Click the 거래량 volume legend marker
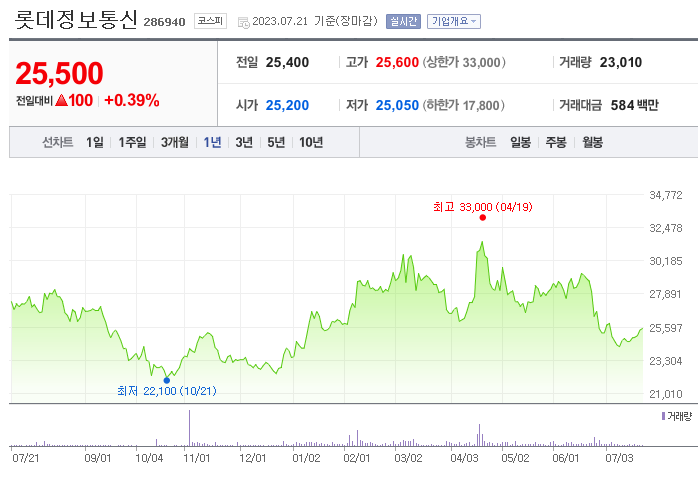698x477 pixels. tap(663, 416)
